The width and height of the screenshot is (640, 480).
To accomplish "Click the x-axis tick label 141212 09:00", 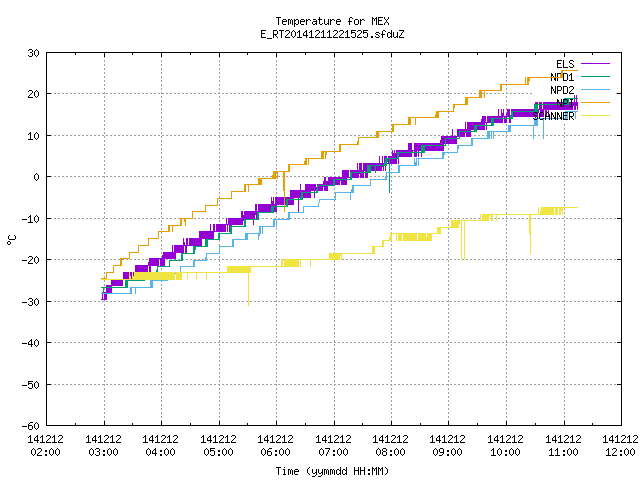I will pyautogui.click(x=448, y=446).
